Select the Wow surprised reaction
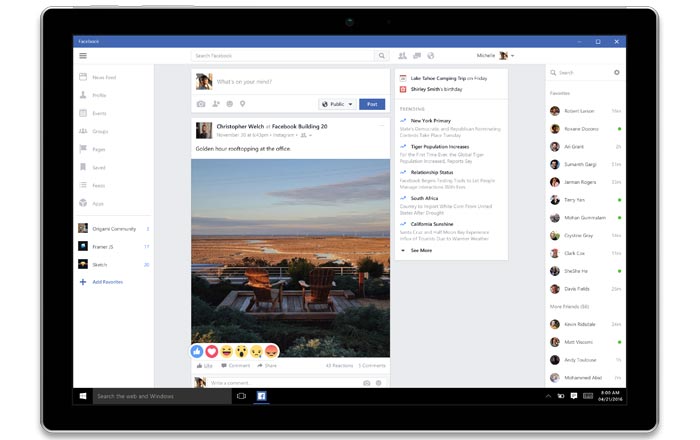The height and width of the screenshot is (440, 700). coord(242,352)
